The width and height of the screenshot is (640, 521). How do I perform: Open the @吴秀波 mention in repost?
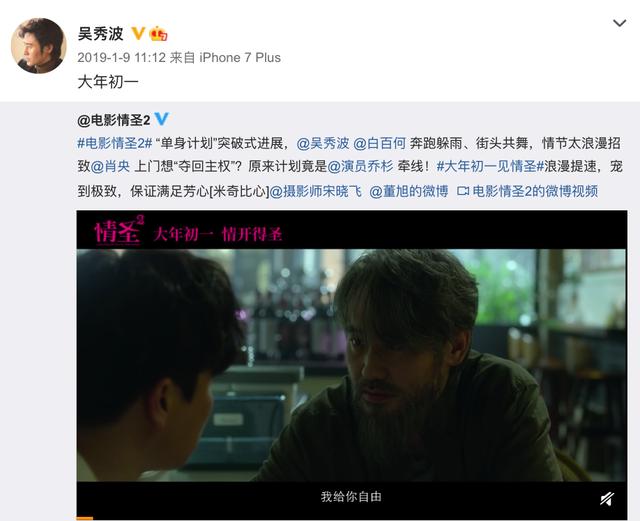pyautogui.click(x=323, y=143)
